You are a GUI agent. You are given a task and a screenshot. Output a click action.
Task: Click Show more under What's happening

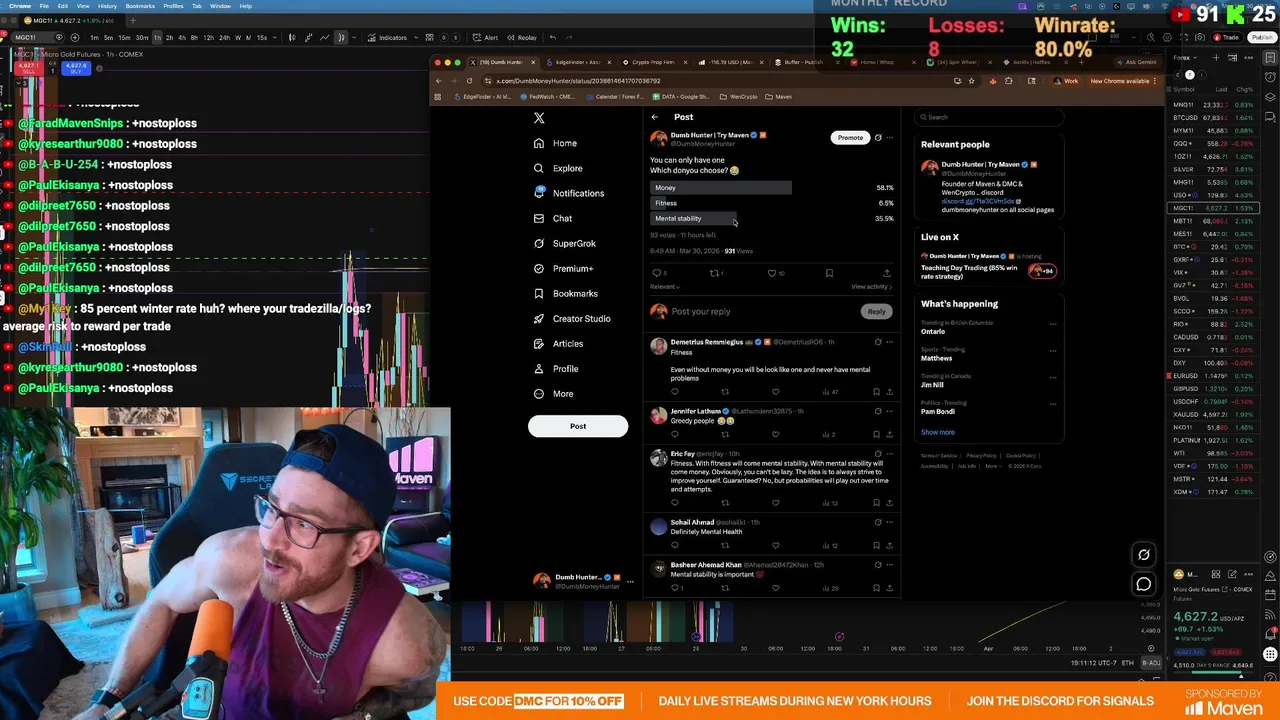click(x=938, y=432)
